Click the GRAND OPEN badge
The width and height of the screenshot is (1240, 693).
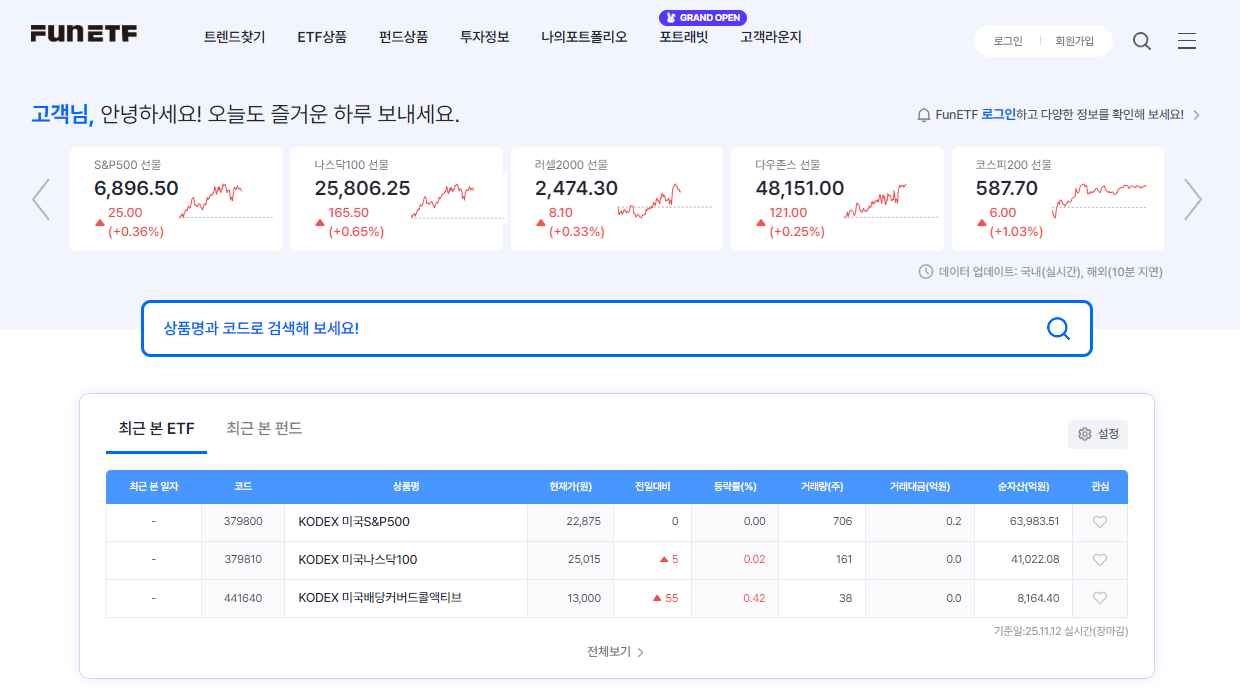tap(703, 18)
